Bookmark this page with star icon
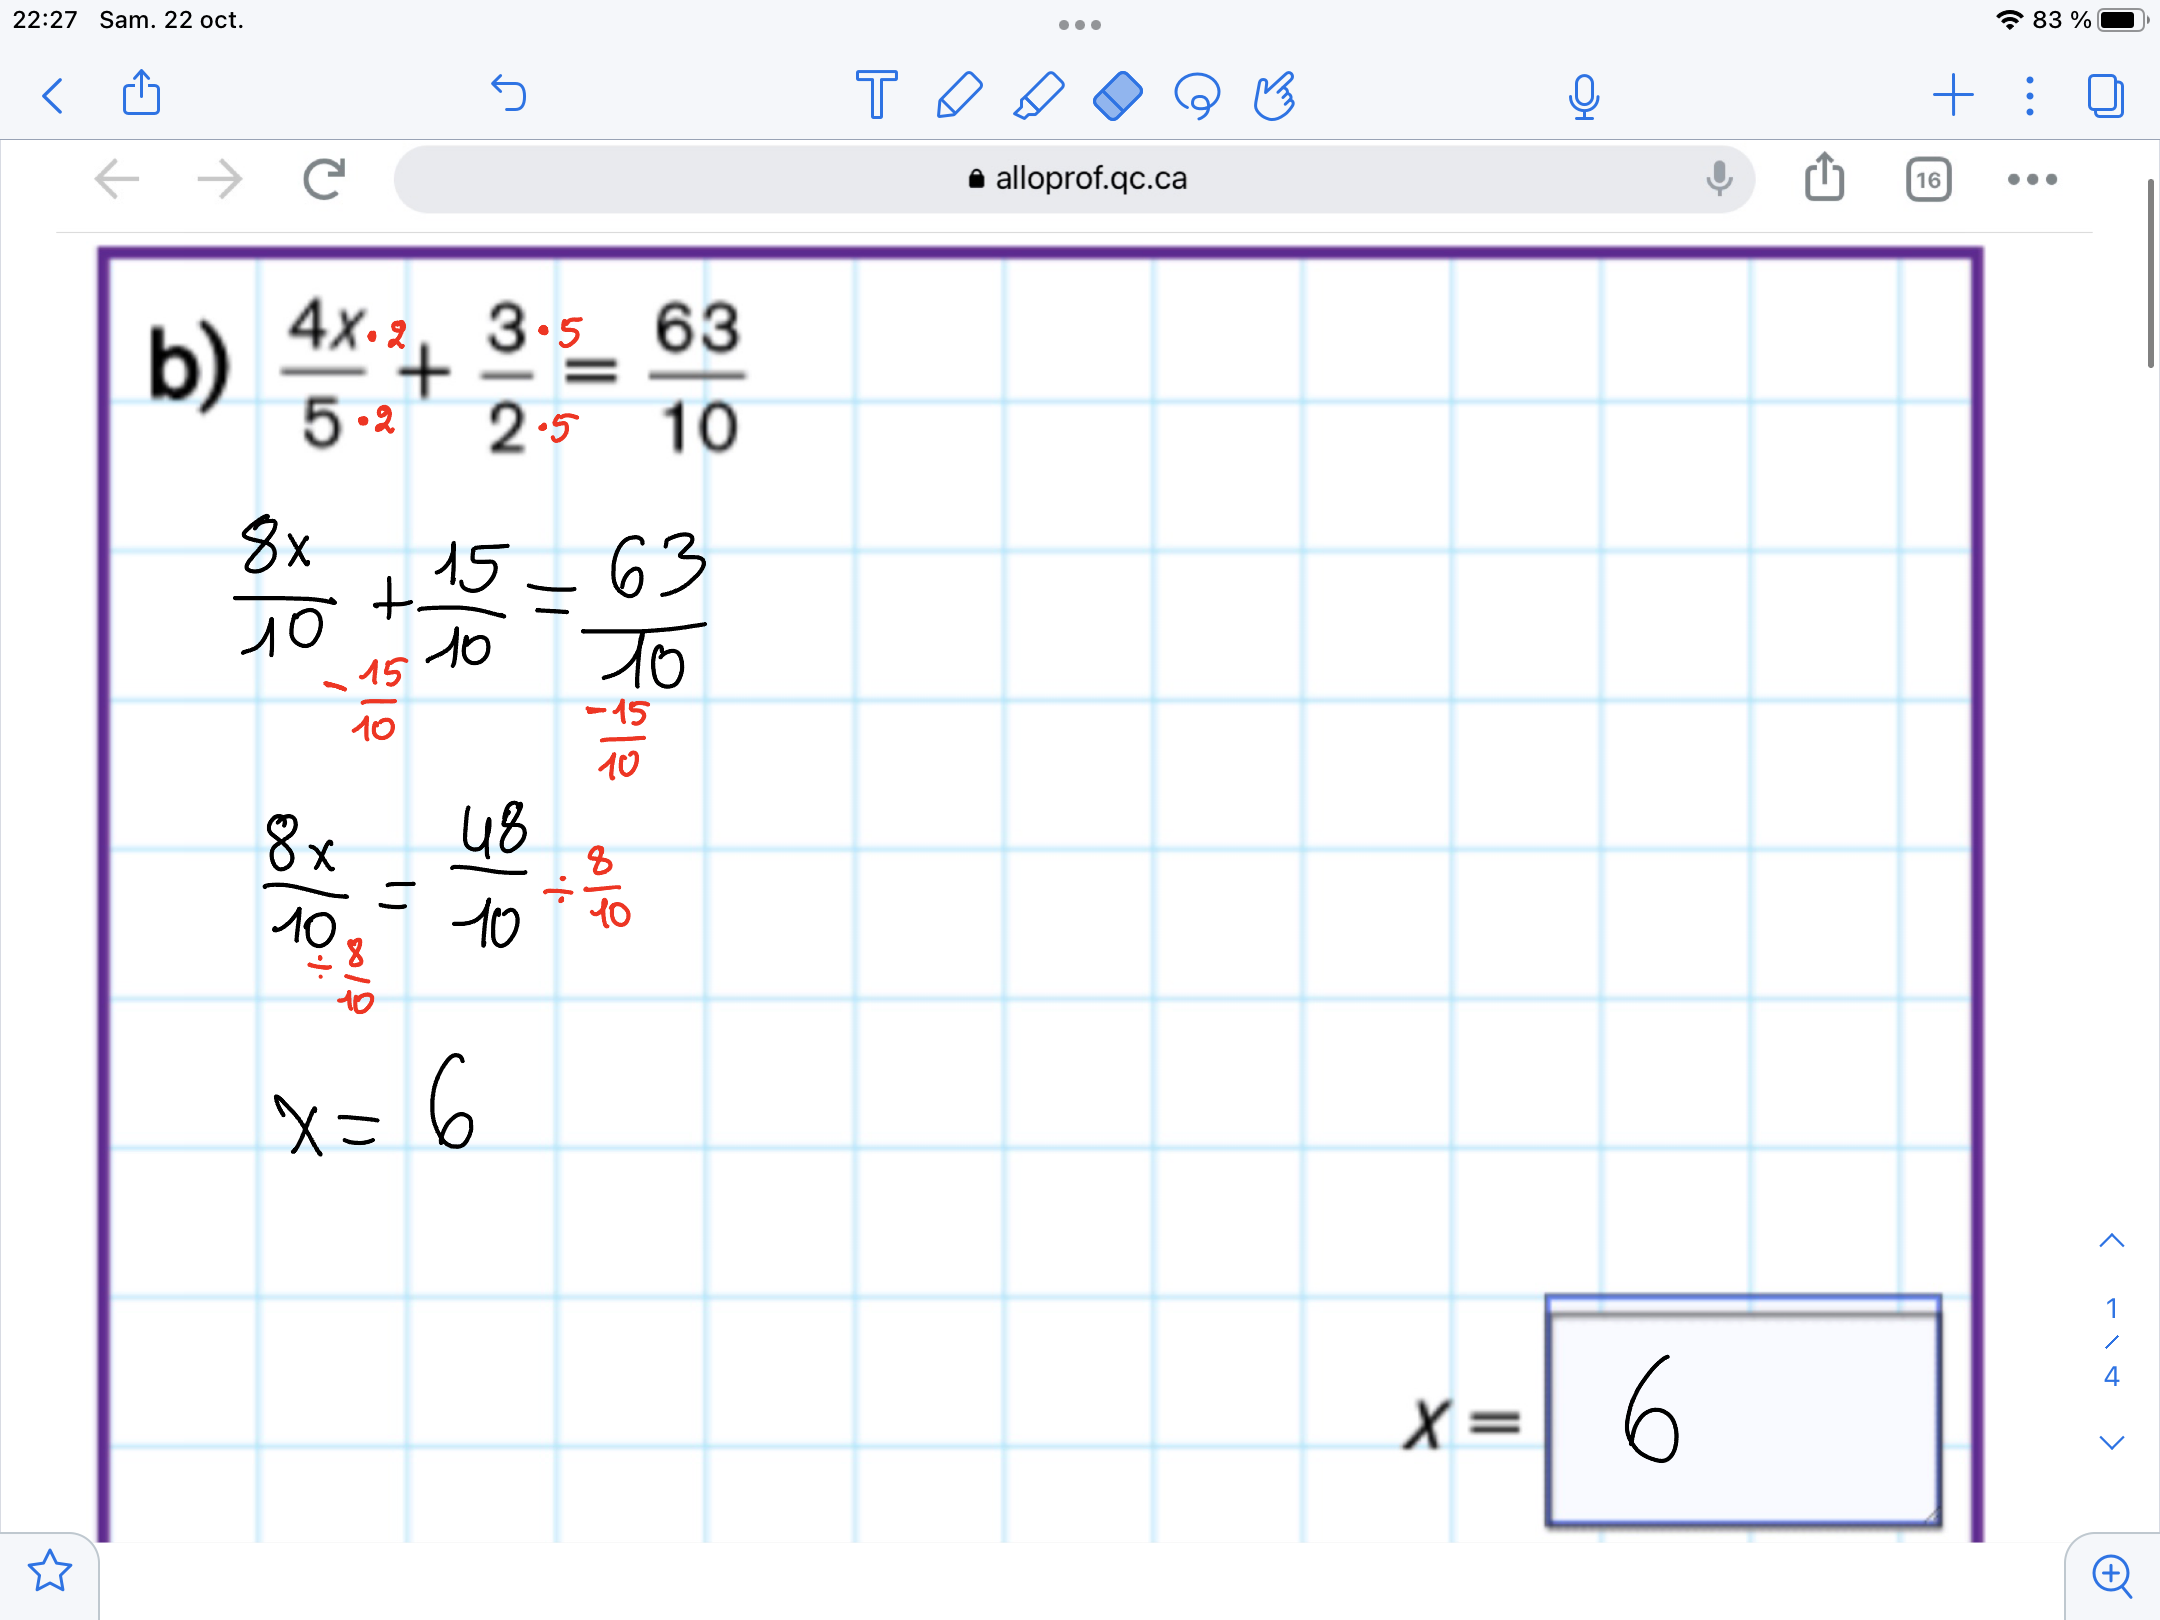Image resolution: width=2160 pixels, height=1620 pixels. 49,1571
